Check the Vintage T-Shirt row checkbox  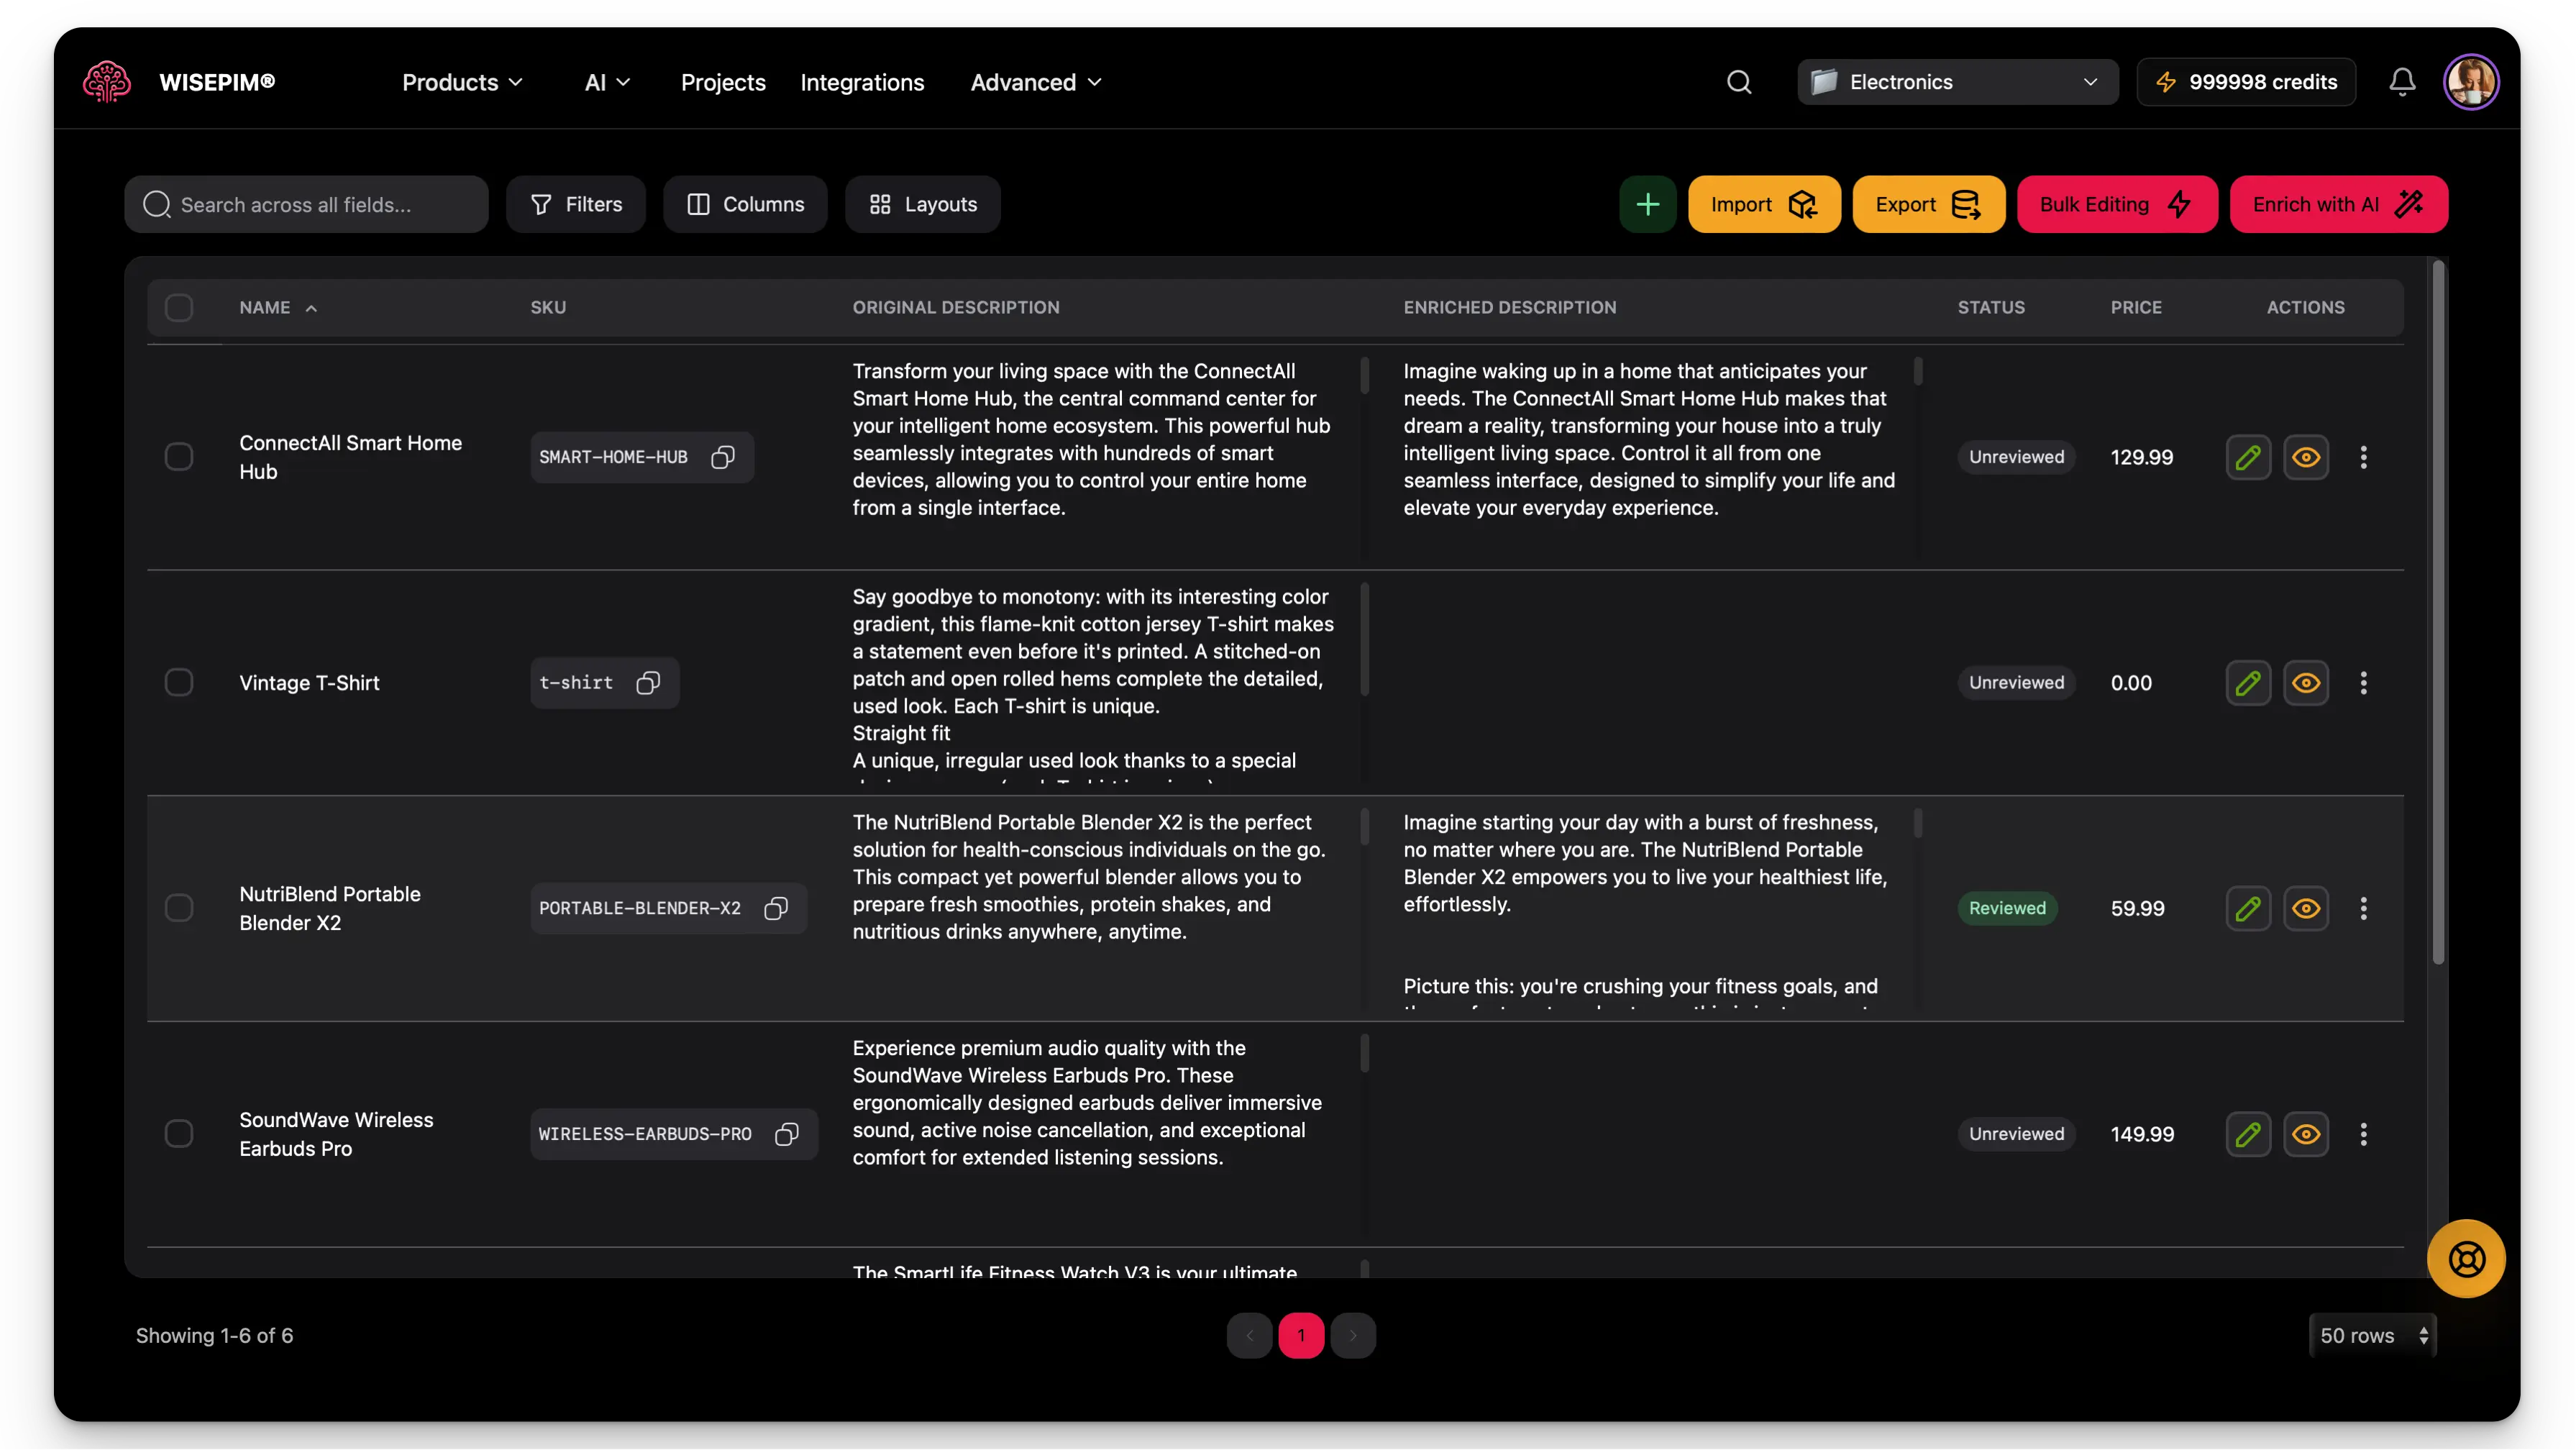(180, 682)
